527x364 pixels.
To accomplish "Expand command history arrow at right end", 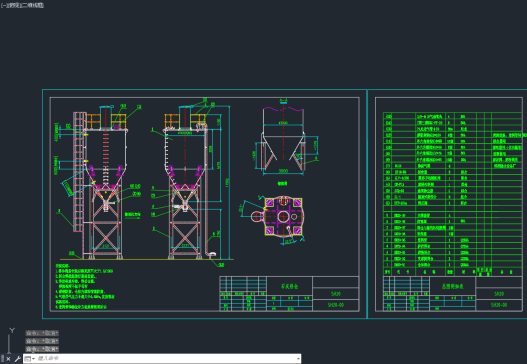I will pyautogui.click(x=298, y=359).
